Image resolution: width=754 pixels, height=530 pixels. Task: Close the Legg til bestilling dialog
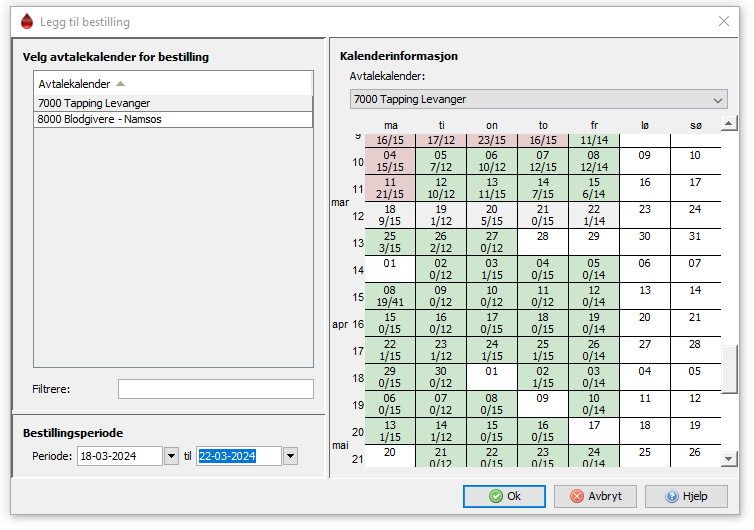[724, 21]
